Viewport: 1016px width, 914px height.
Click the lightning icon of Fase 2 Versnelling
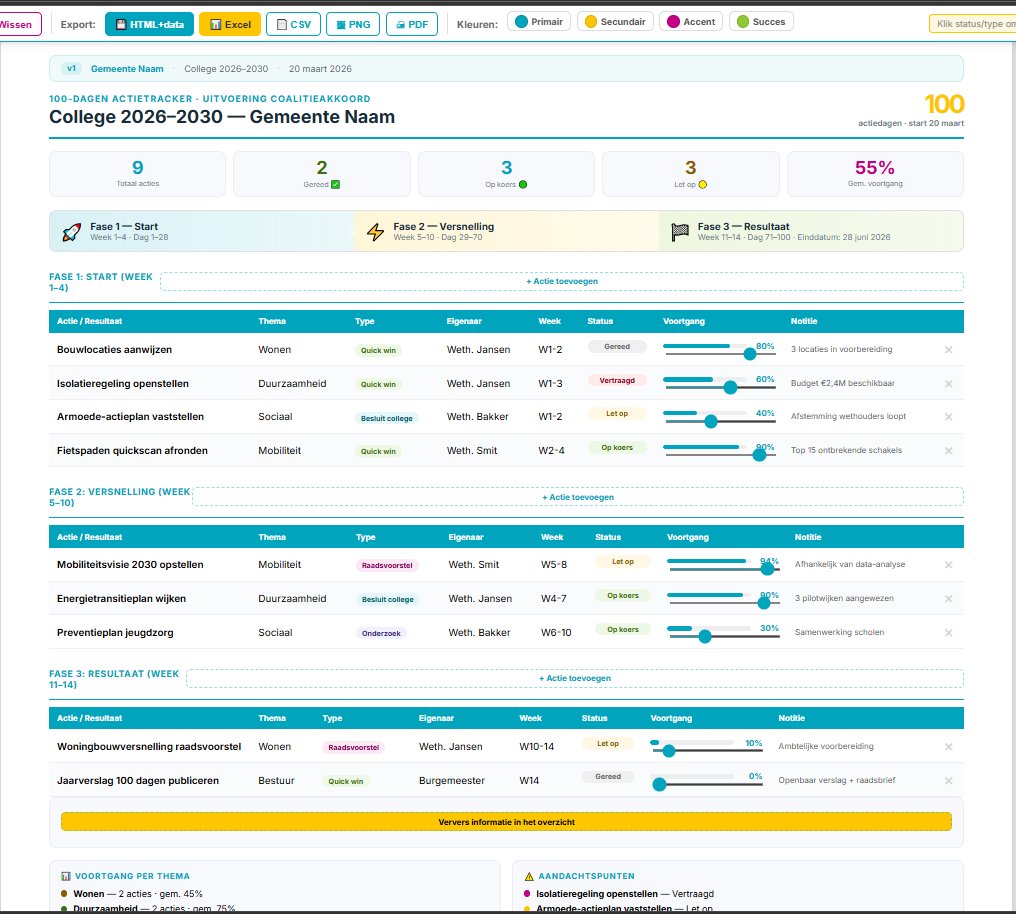click(x=375, y=232)
